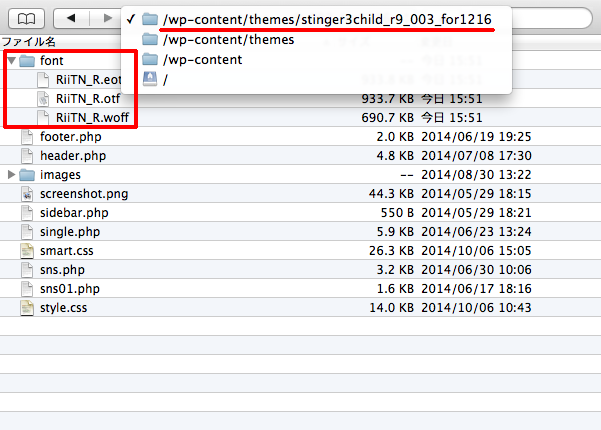Click the 2.0 KB size of footer.php
This screenshot has width=601, height=430.
pos(395,137)
